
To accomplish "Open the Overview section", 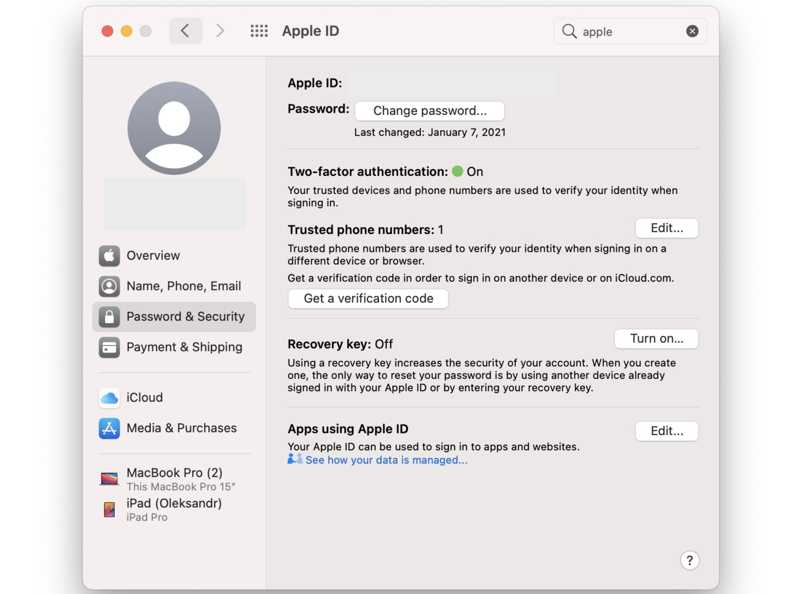I will click(174, 256).
